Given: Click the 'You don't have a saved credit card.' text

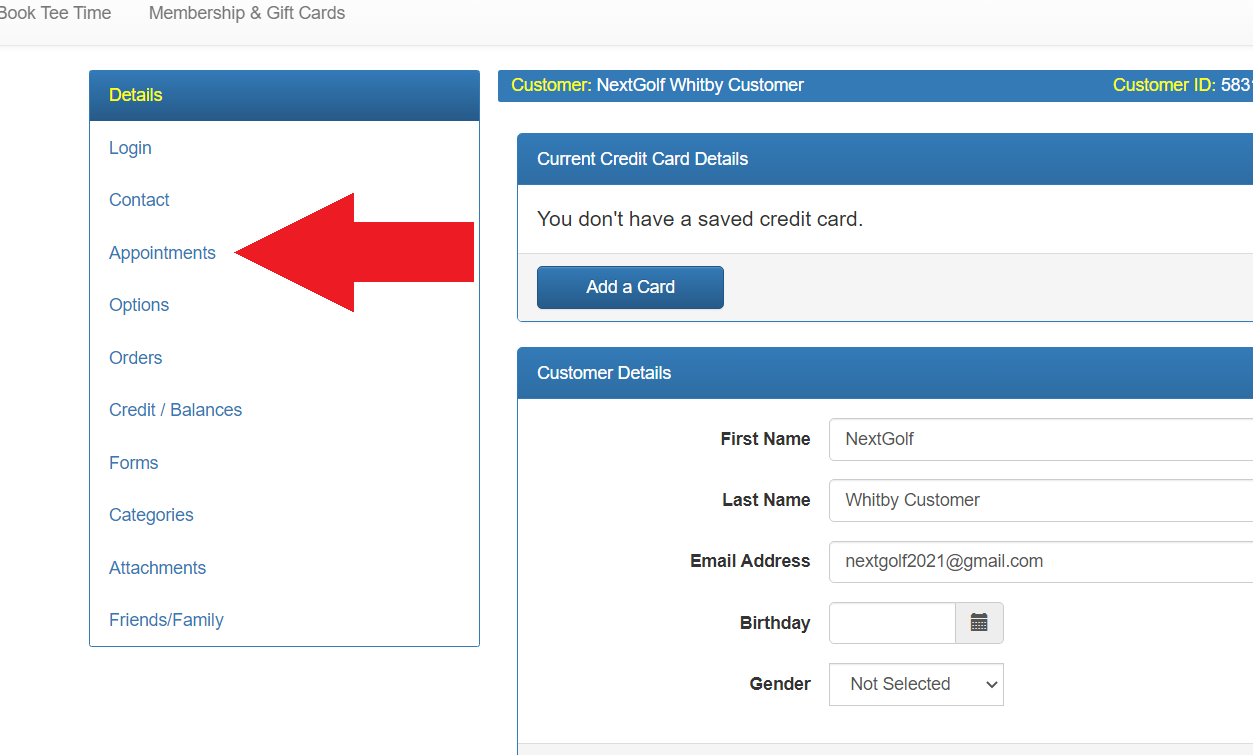Looking at the screenshot, I should [700, 219].
